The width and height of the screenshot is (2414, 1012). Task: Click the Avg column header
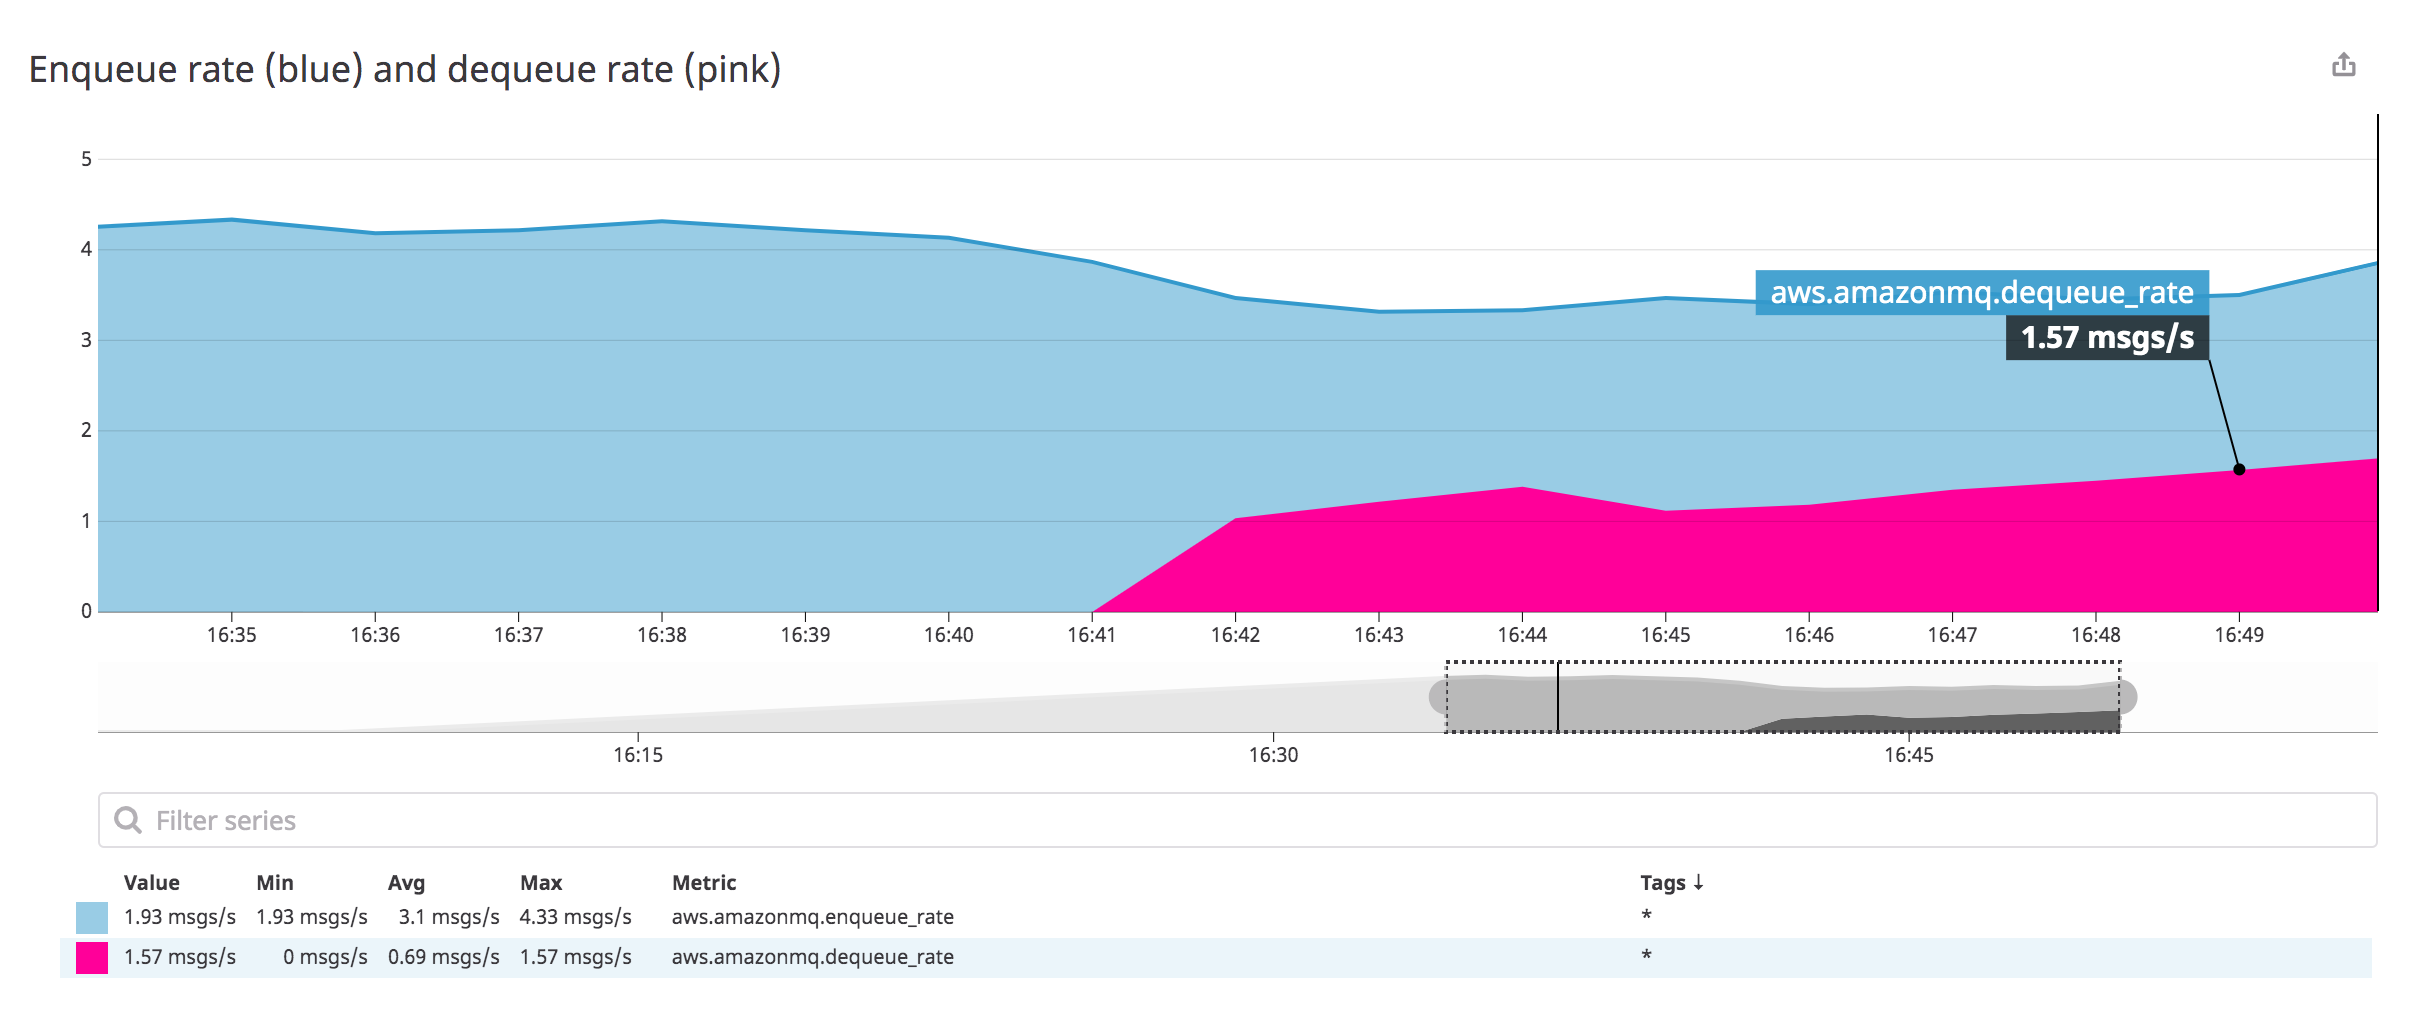tap(404, 882)
